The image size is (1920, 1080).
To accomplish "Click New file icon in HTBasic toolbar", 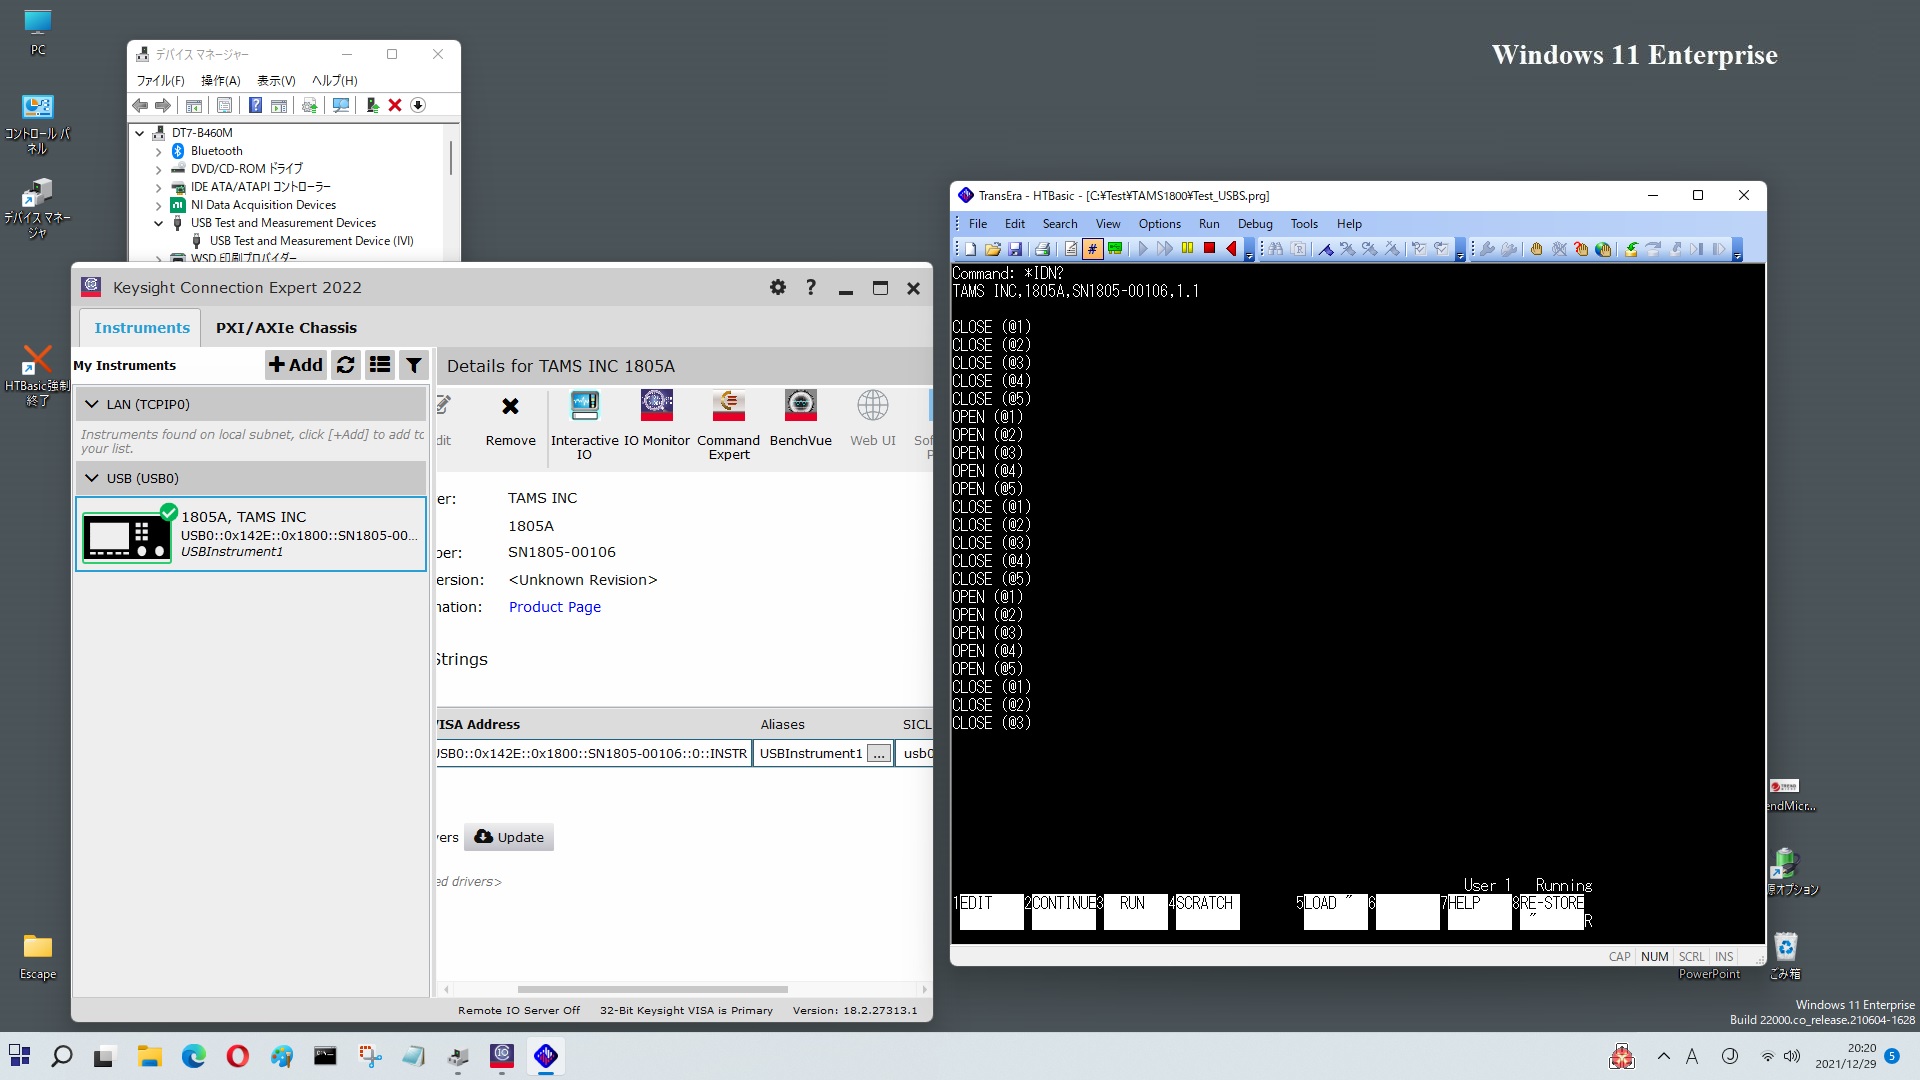I will pyautogui.click(x=969, y=249).
